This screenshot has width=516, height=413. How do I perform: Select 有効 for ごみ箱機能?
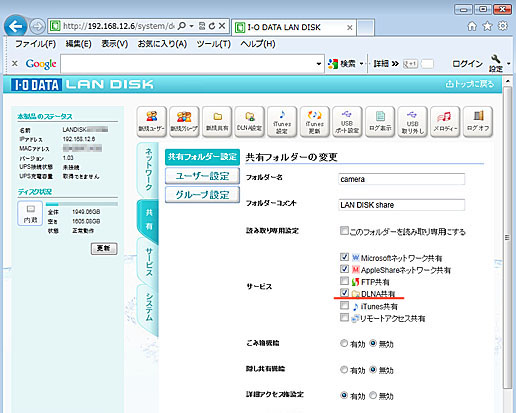344,343
